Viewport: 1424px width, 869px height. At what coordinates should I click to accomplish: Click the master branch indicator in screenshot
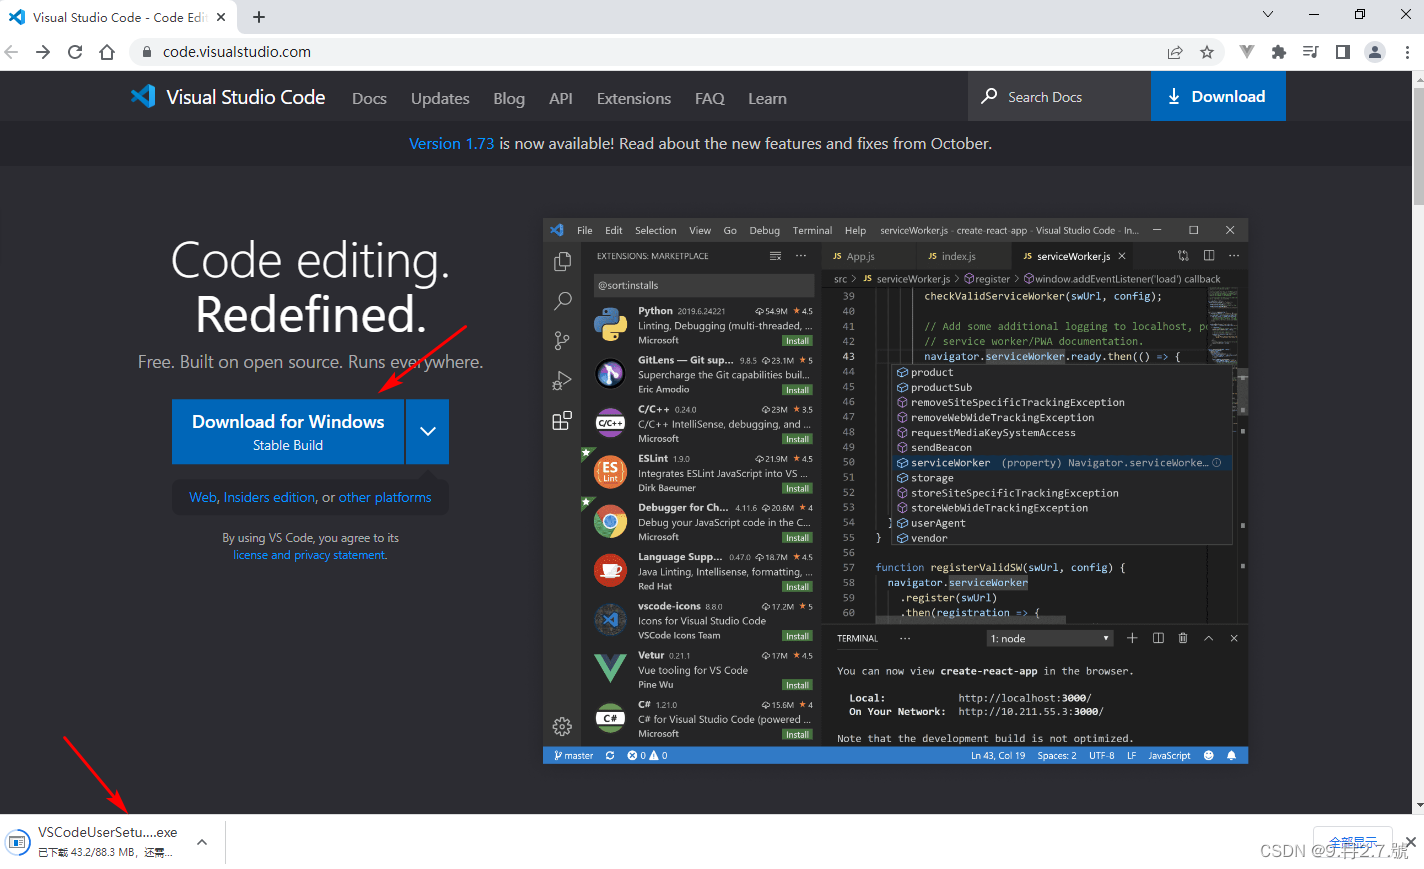coord(574,756)
